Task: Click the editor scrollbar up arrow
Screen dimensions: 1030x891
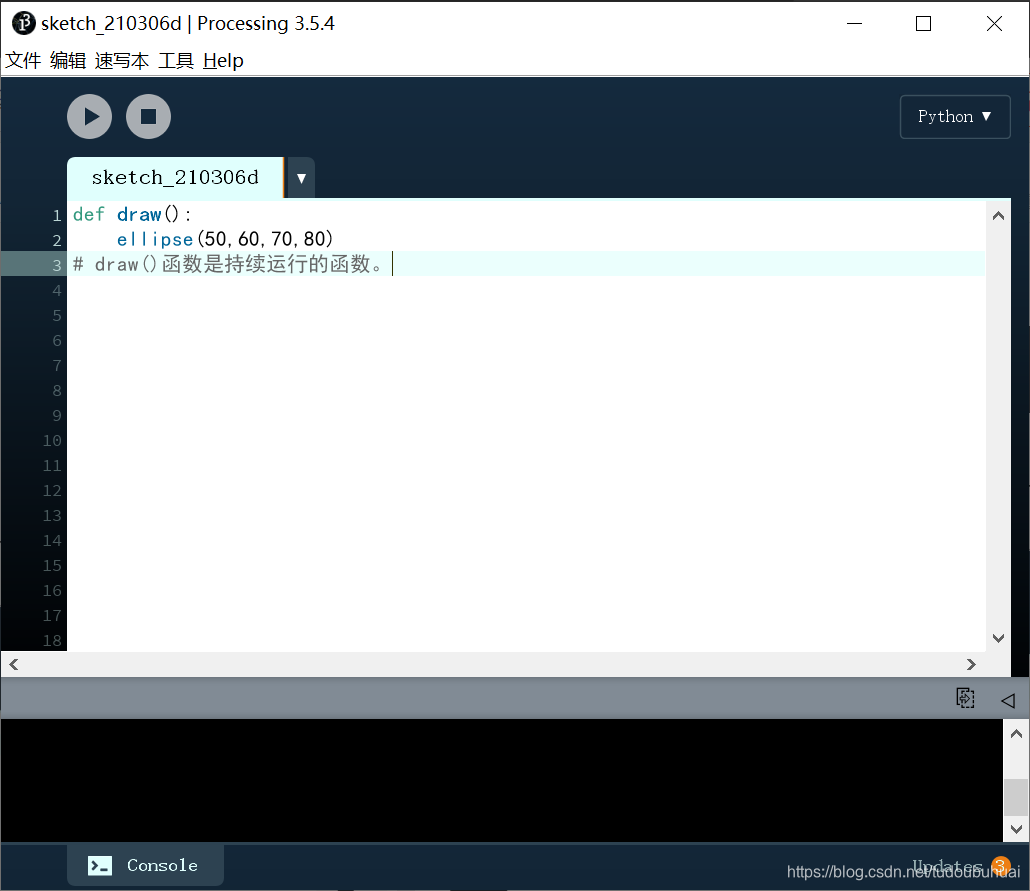Action: coord(998,214)
